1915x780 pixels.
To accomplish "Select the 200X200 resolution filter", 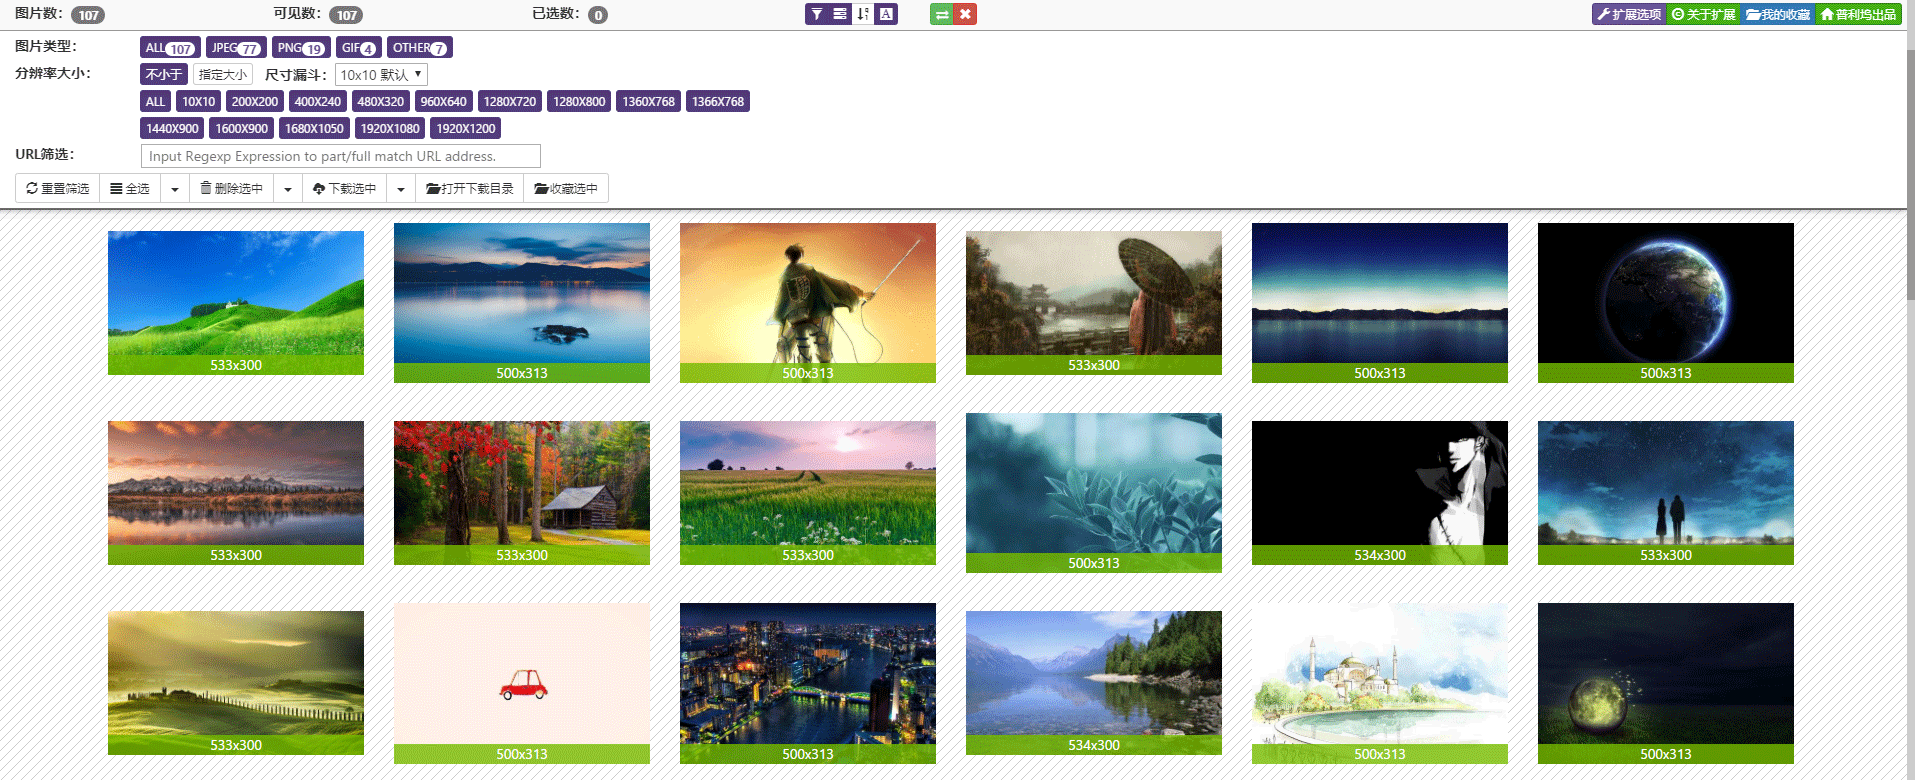I will point(255,101).
